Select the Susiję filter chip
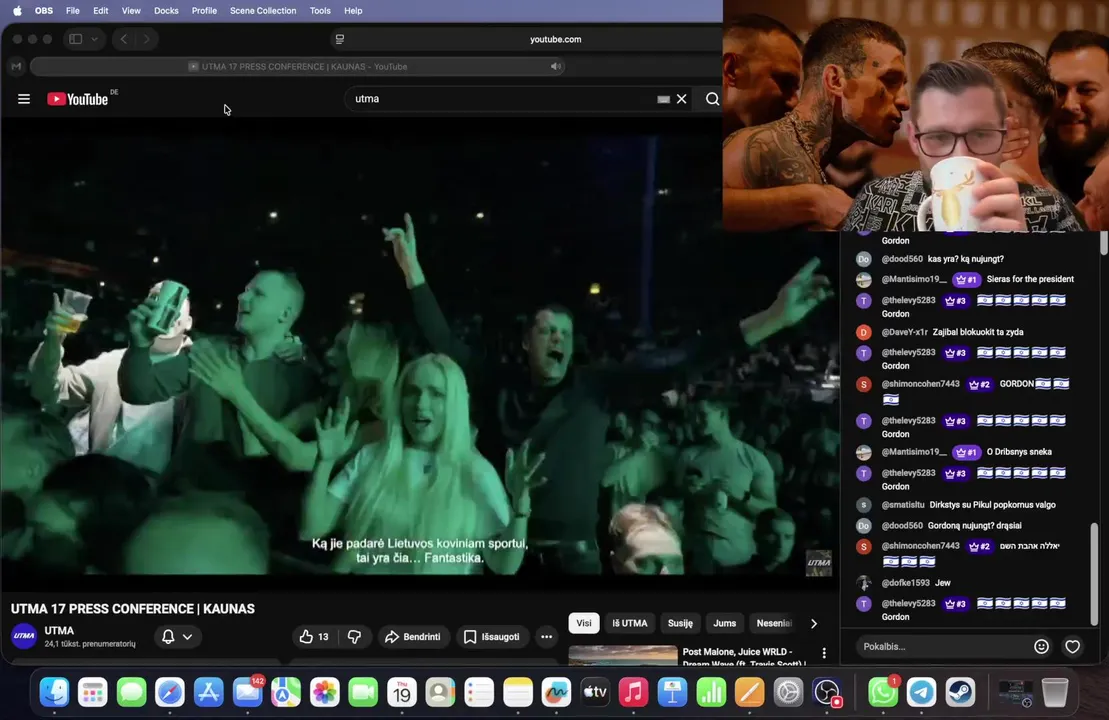Viewport: 1109px width, 720px height. [x=680, y=623]
